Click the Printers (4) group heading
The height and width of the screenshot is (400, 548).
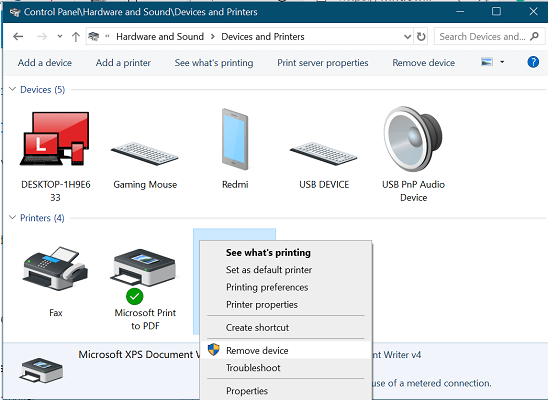[x=42, y=218]
